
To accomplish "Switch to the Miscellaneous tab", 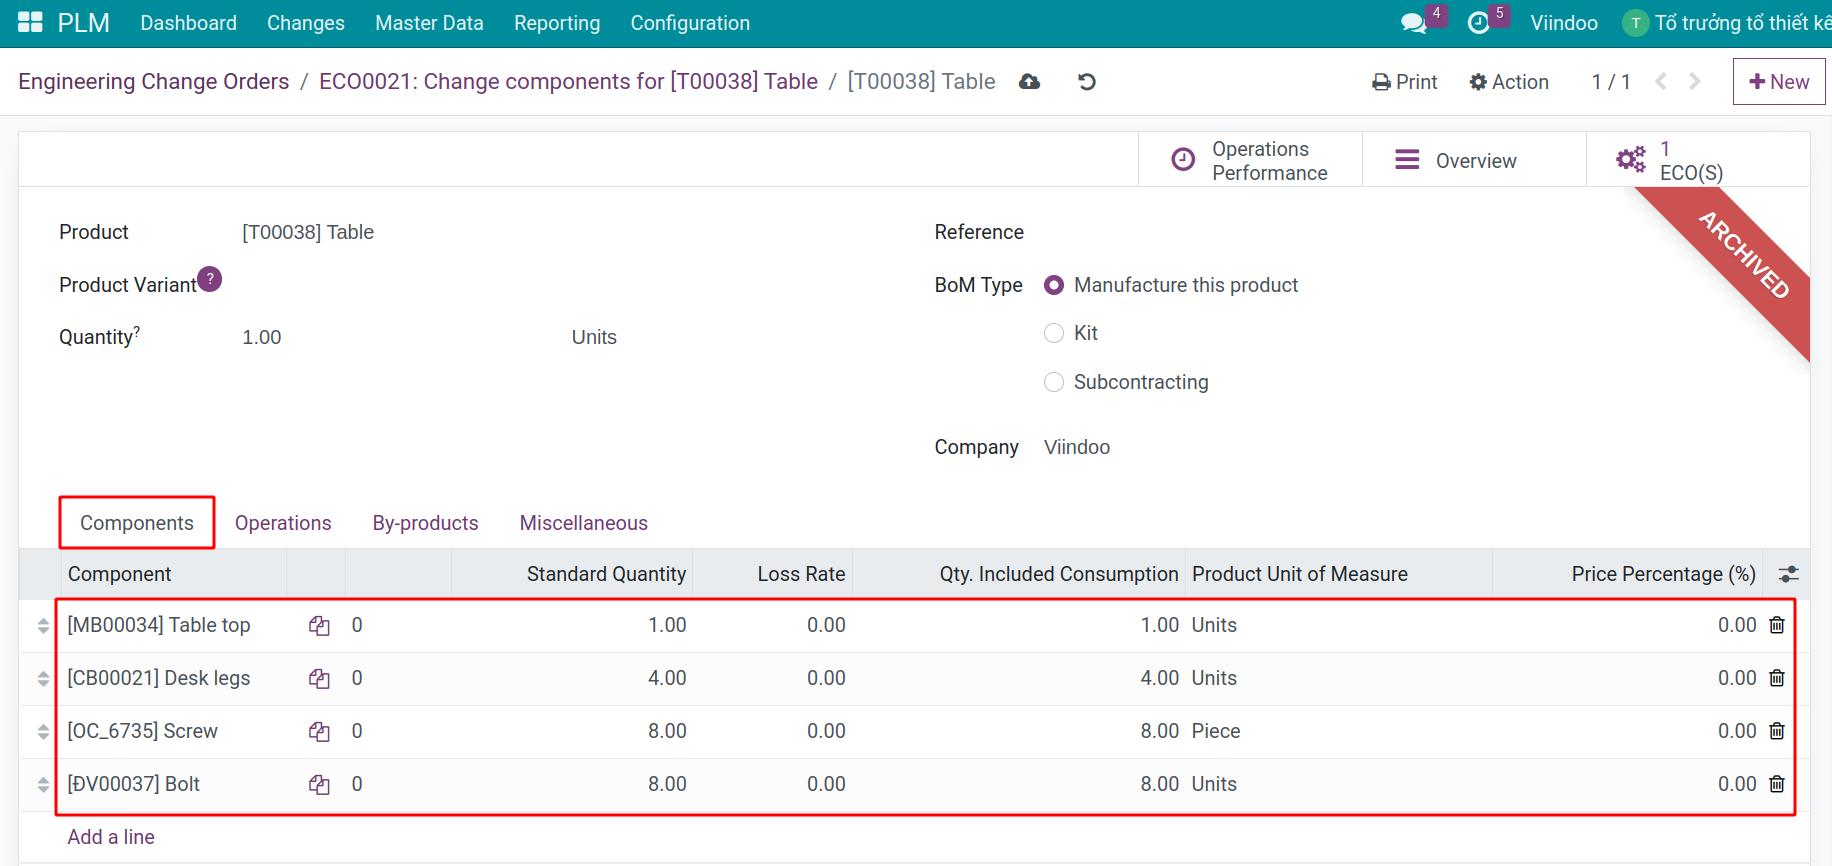I will pyautogui.click(x=583, y=523).
